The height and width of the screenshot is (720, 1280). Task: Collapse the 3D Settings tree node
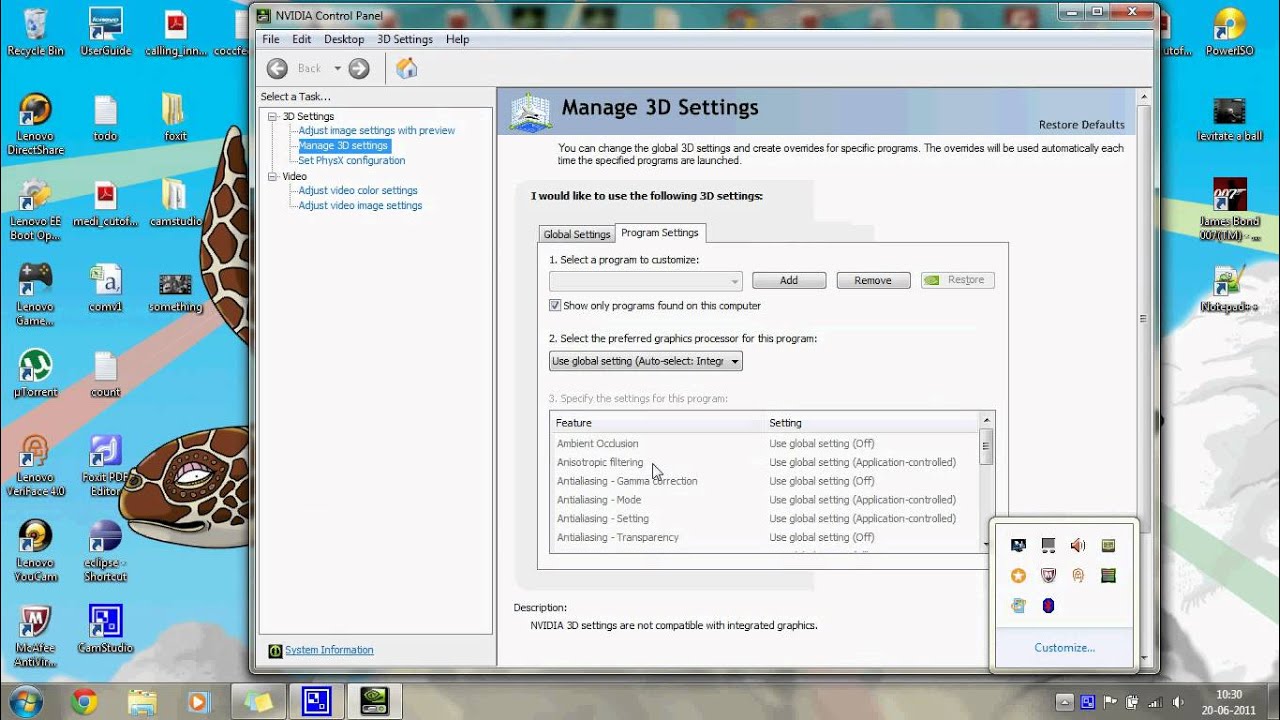272,116
